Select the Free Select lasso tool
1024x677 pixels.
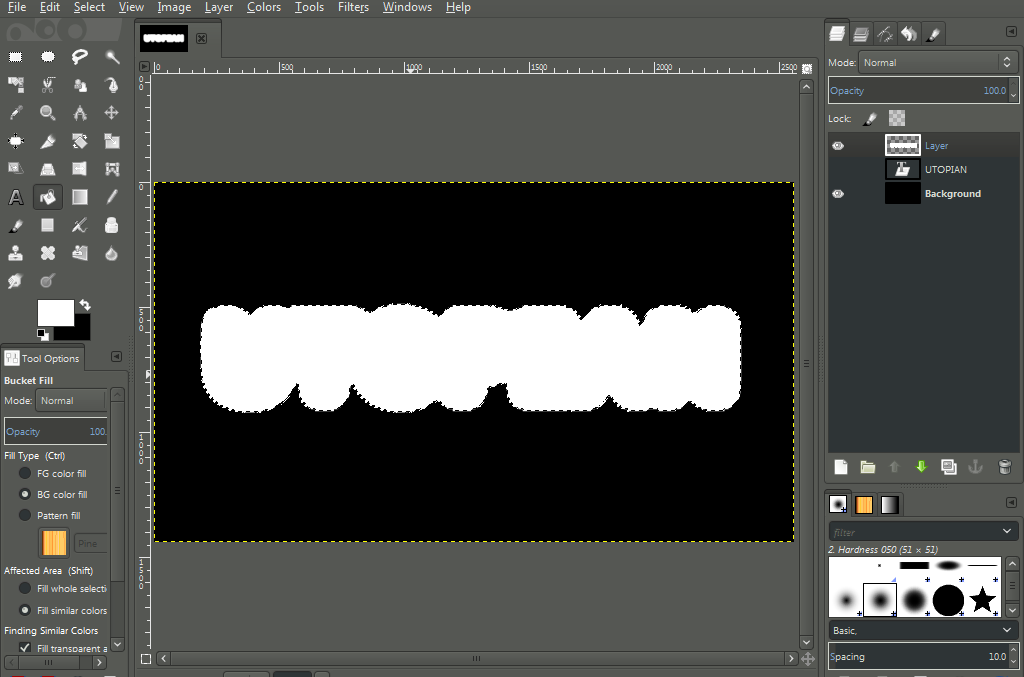(x=80, y=57)
